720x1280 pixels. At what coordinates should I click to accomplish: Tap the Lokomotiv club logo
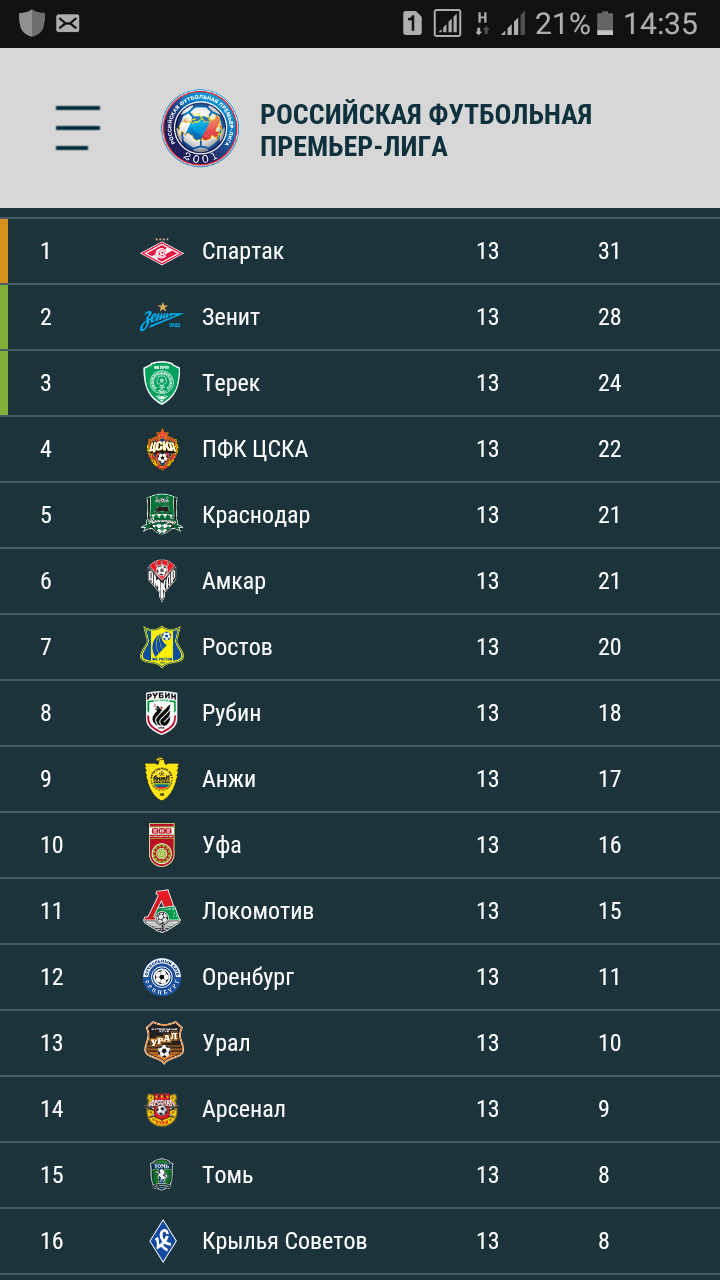pos(162,911)
